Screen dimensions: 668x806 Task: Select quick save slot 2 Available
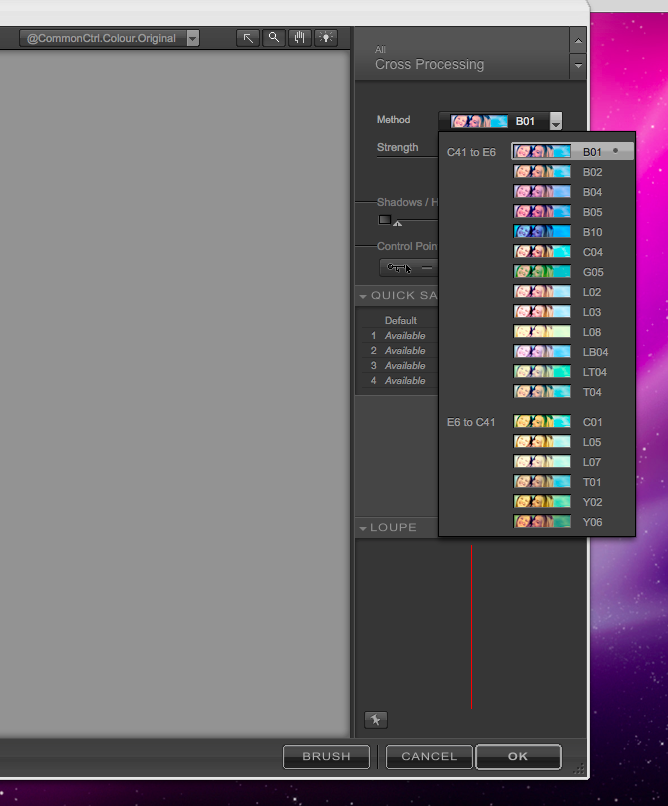click(x=398, y=351)
